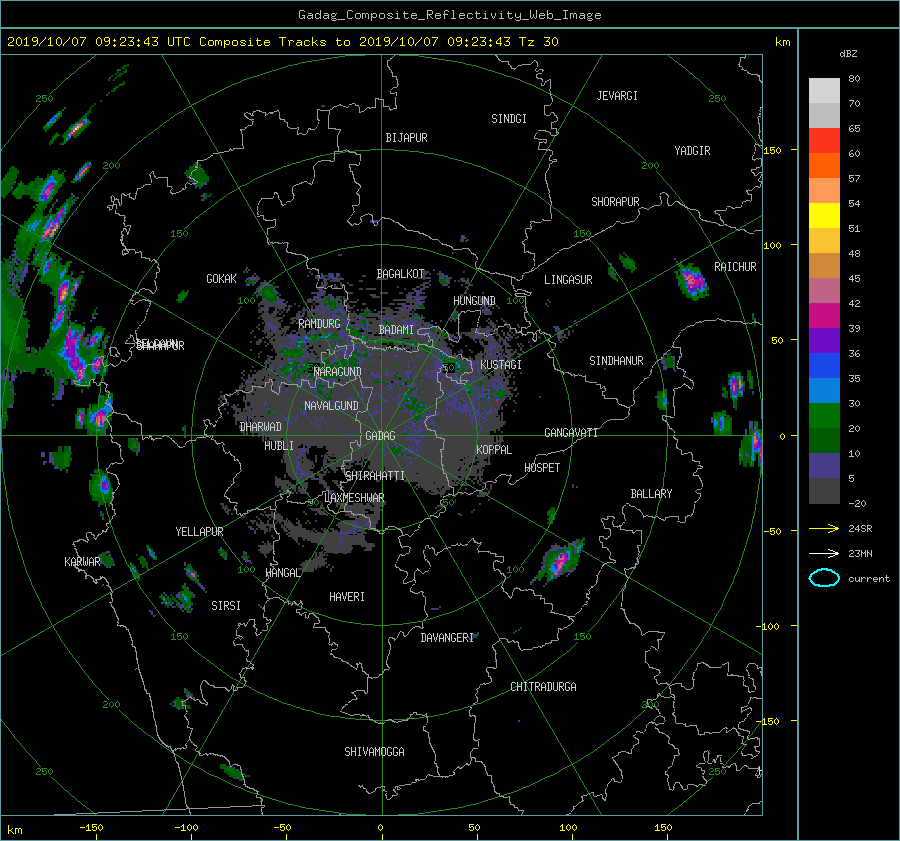Select the YELLAPUR city label
This screenshot has width=900, height=841.
[x=199, y=532]
